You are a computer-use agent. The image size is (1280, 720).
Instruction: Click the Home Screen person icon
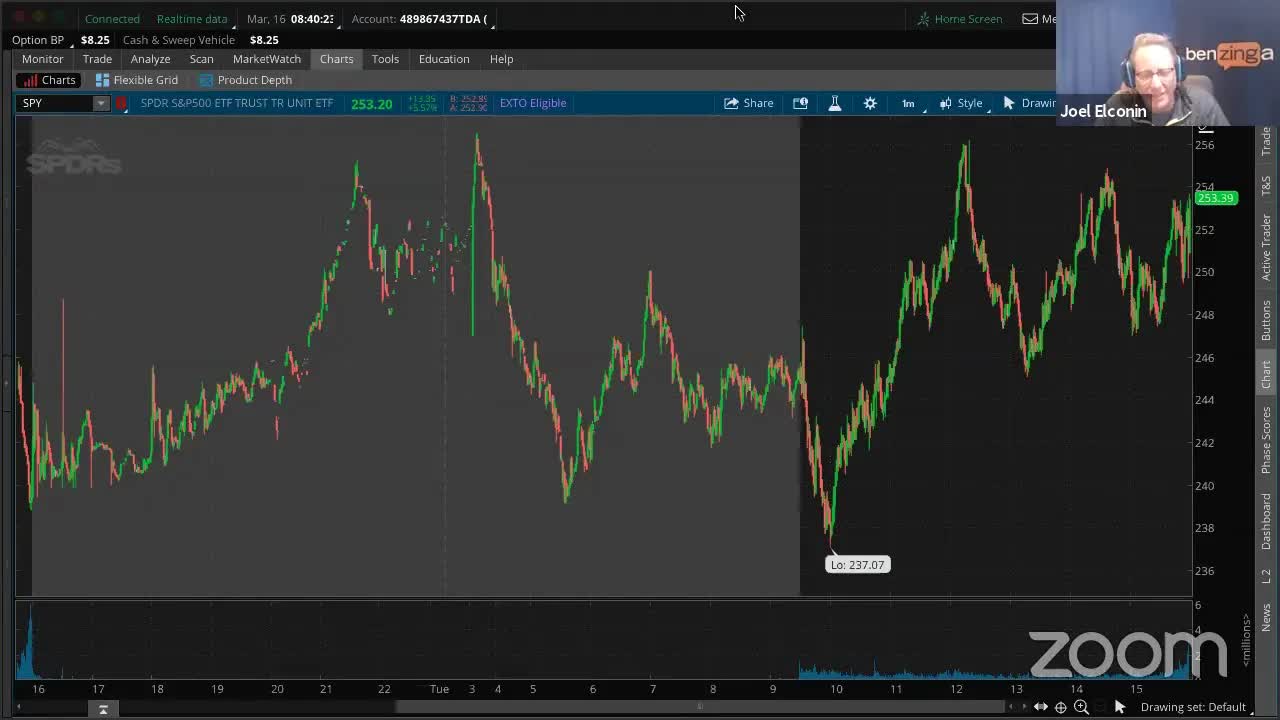(924, 19)
